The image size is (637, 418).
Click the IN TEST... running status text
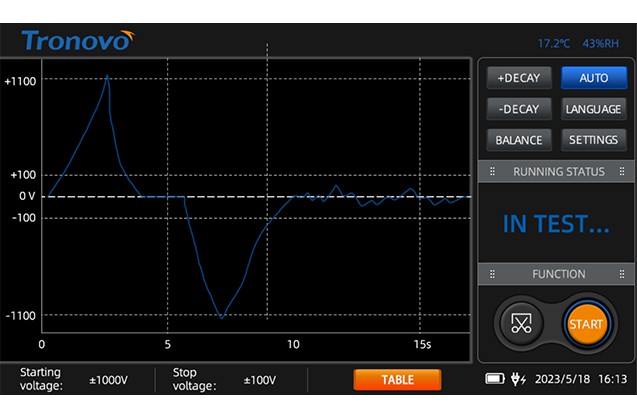555,225
